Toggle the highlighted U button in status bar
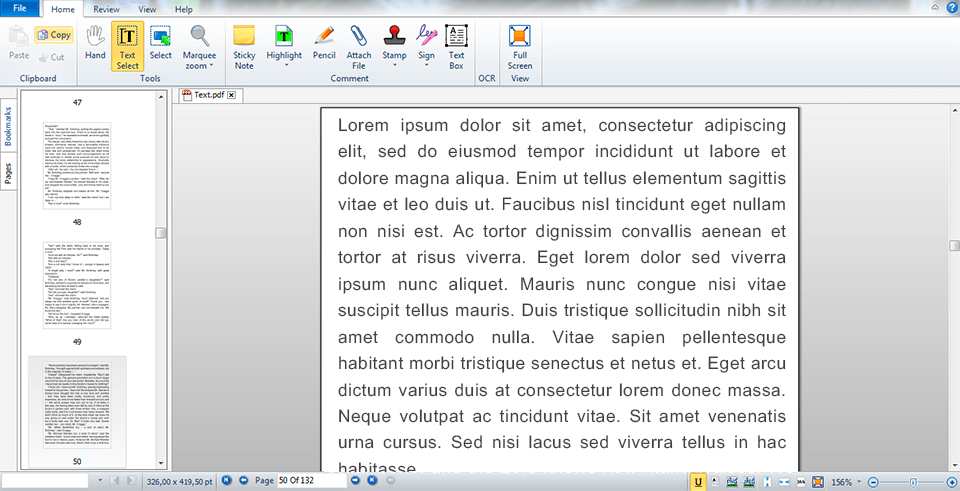 click(696, 482)
